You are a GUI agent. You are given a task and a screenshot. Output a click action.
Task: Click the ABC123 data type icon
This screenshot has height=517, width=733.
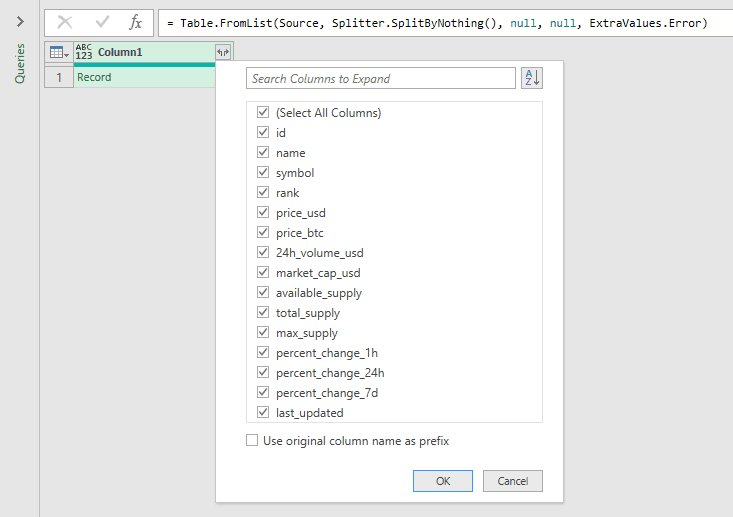[x=84, y=52]
